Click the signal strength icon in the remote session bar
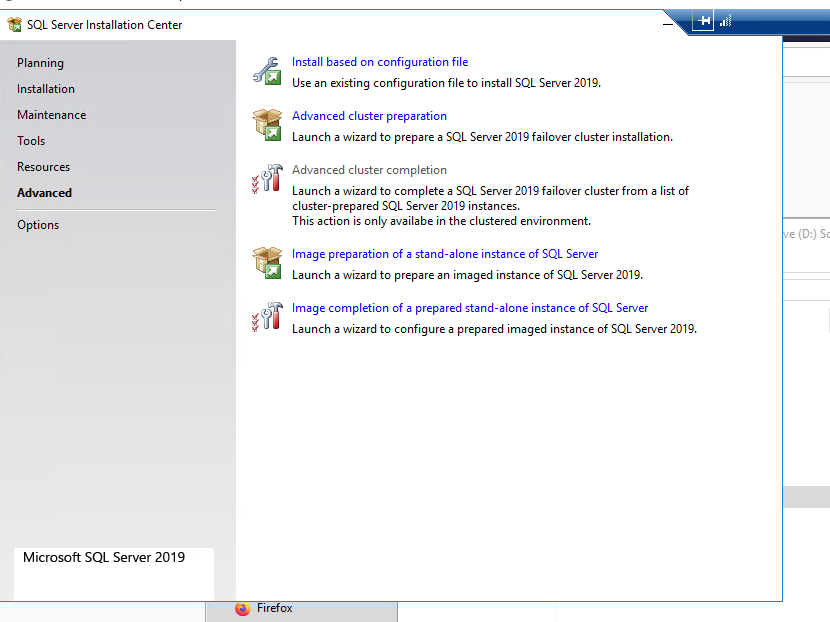The width and height of the screenshot is (830, 622). coord(726,21)
